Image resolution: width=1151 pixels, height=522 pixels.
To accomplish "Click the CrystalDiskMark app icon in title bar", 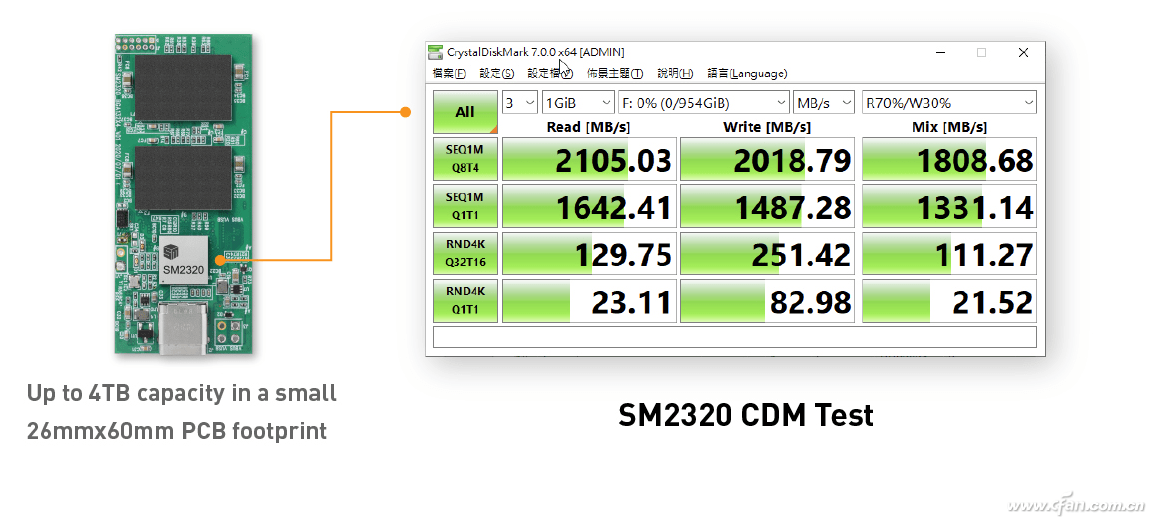I will (436, 52).
